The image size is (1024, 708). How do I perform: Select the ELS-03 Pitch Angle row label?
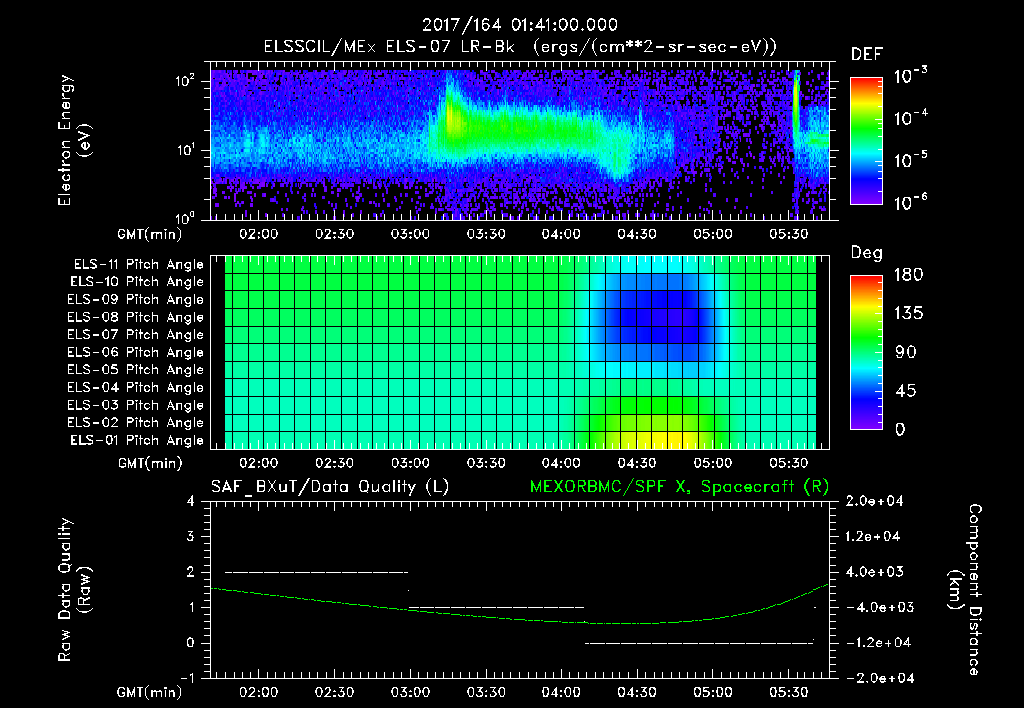[x=135, y=406]
